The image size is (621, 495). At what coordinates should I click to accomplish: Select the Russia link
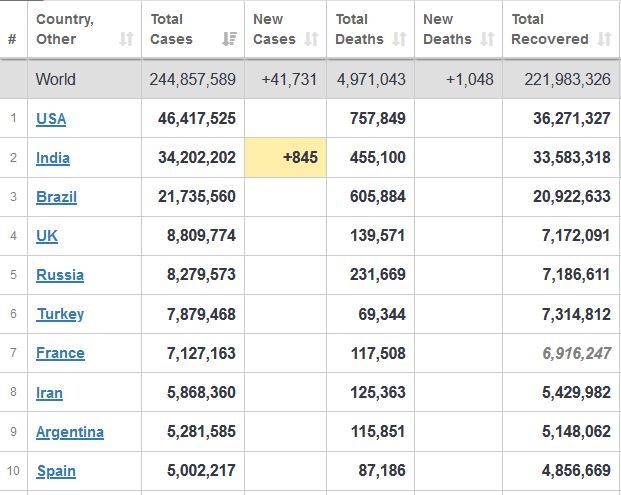(x=60, y=275)
